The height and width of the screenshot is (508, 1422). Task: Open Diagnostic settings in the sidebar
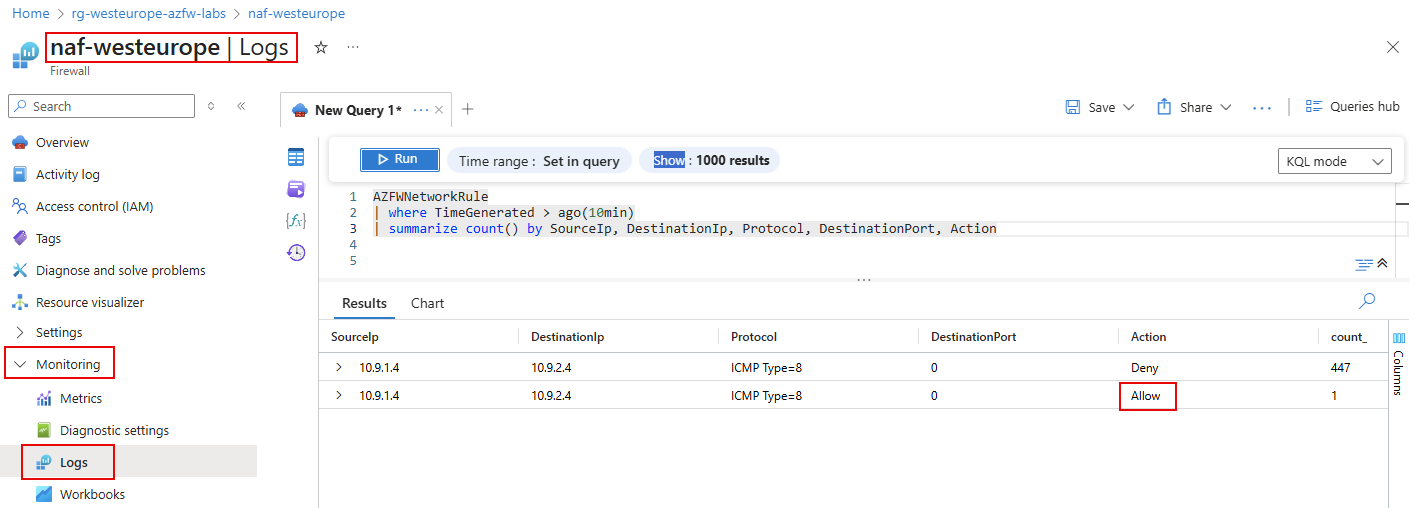coord(114,430)
